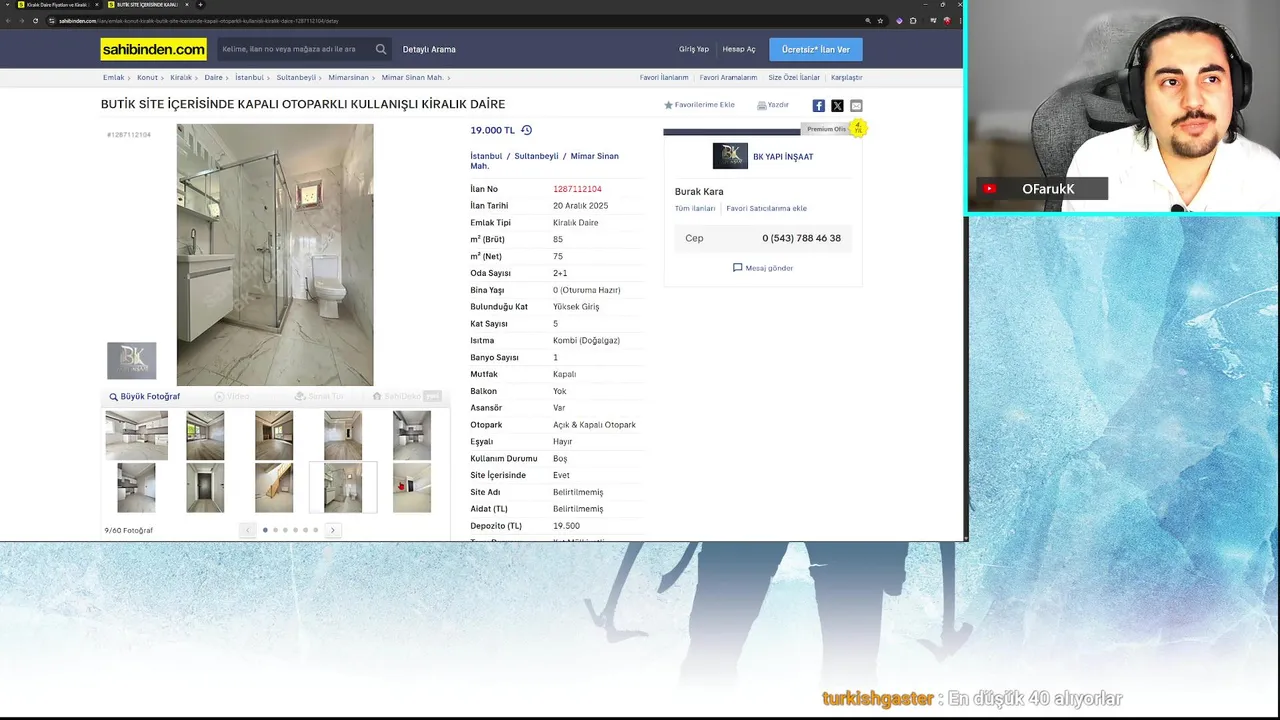The height and width of the screenshot is (720, 1280).
Task: Open the Emlak breadcrumb
Action: (113, 77)
